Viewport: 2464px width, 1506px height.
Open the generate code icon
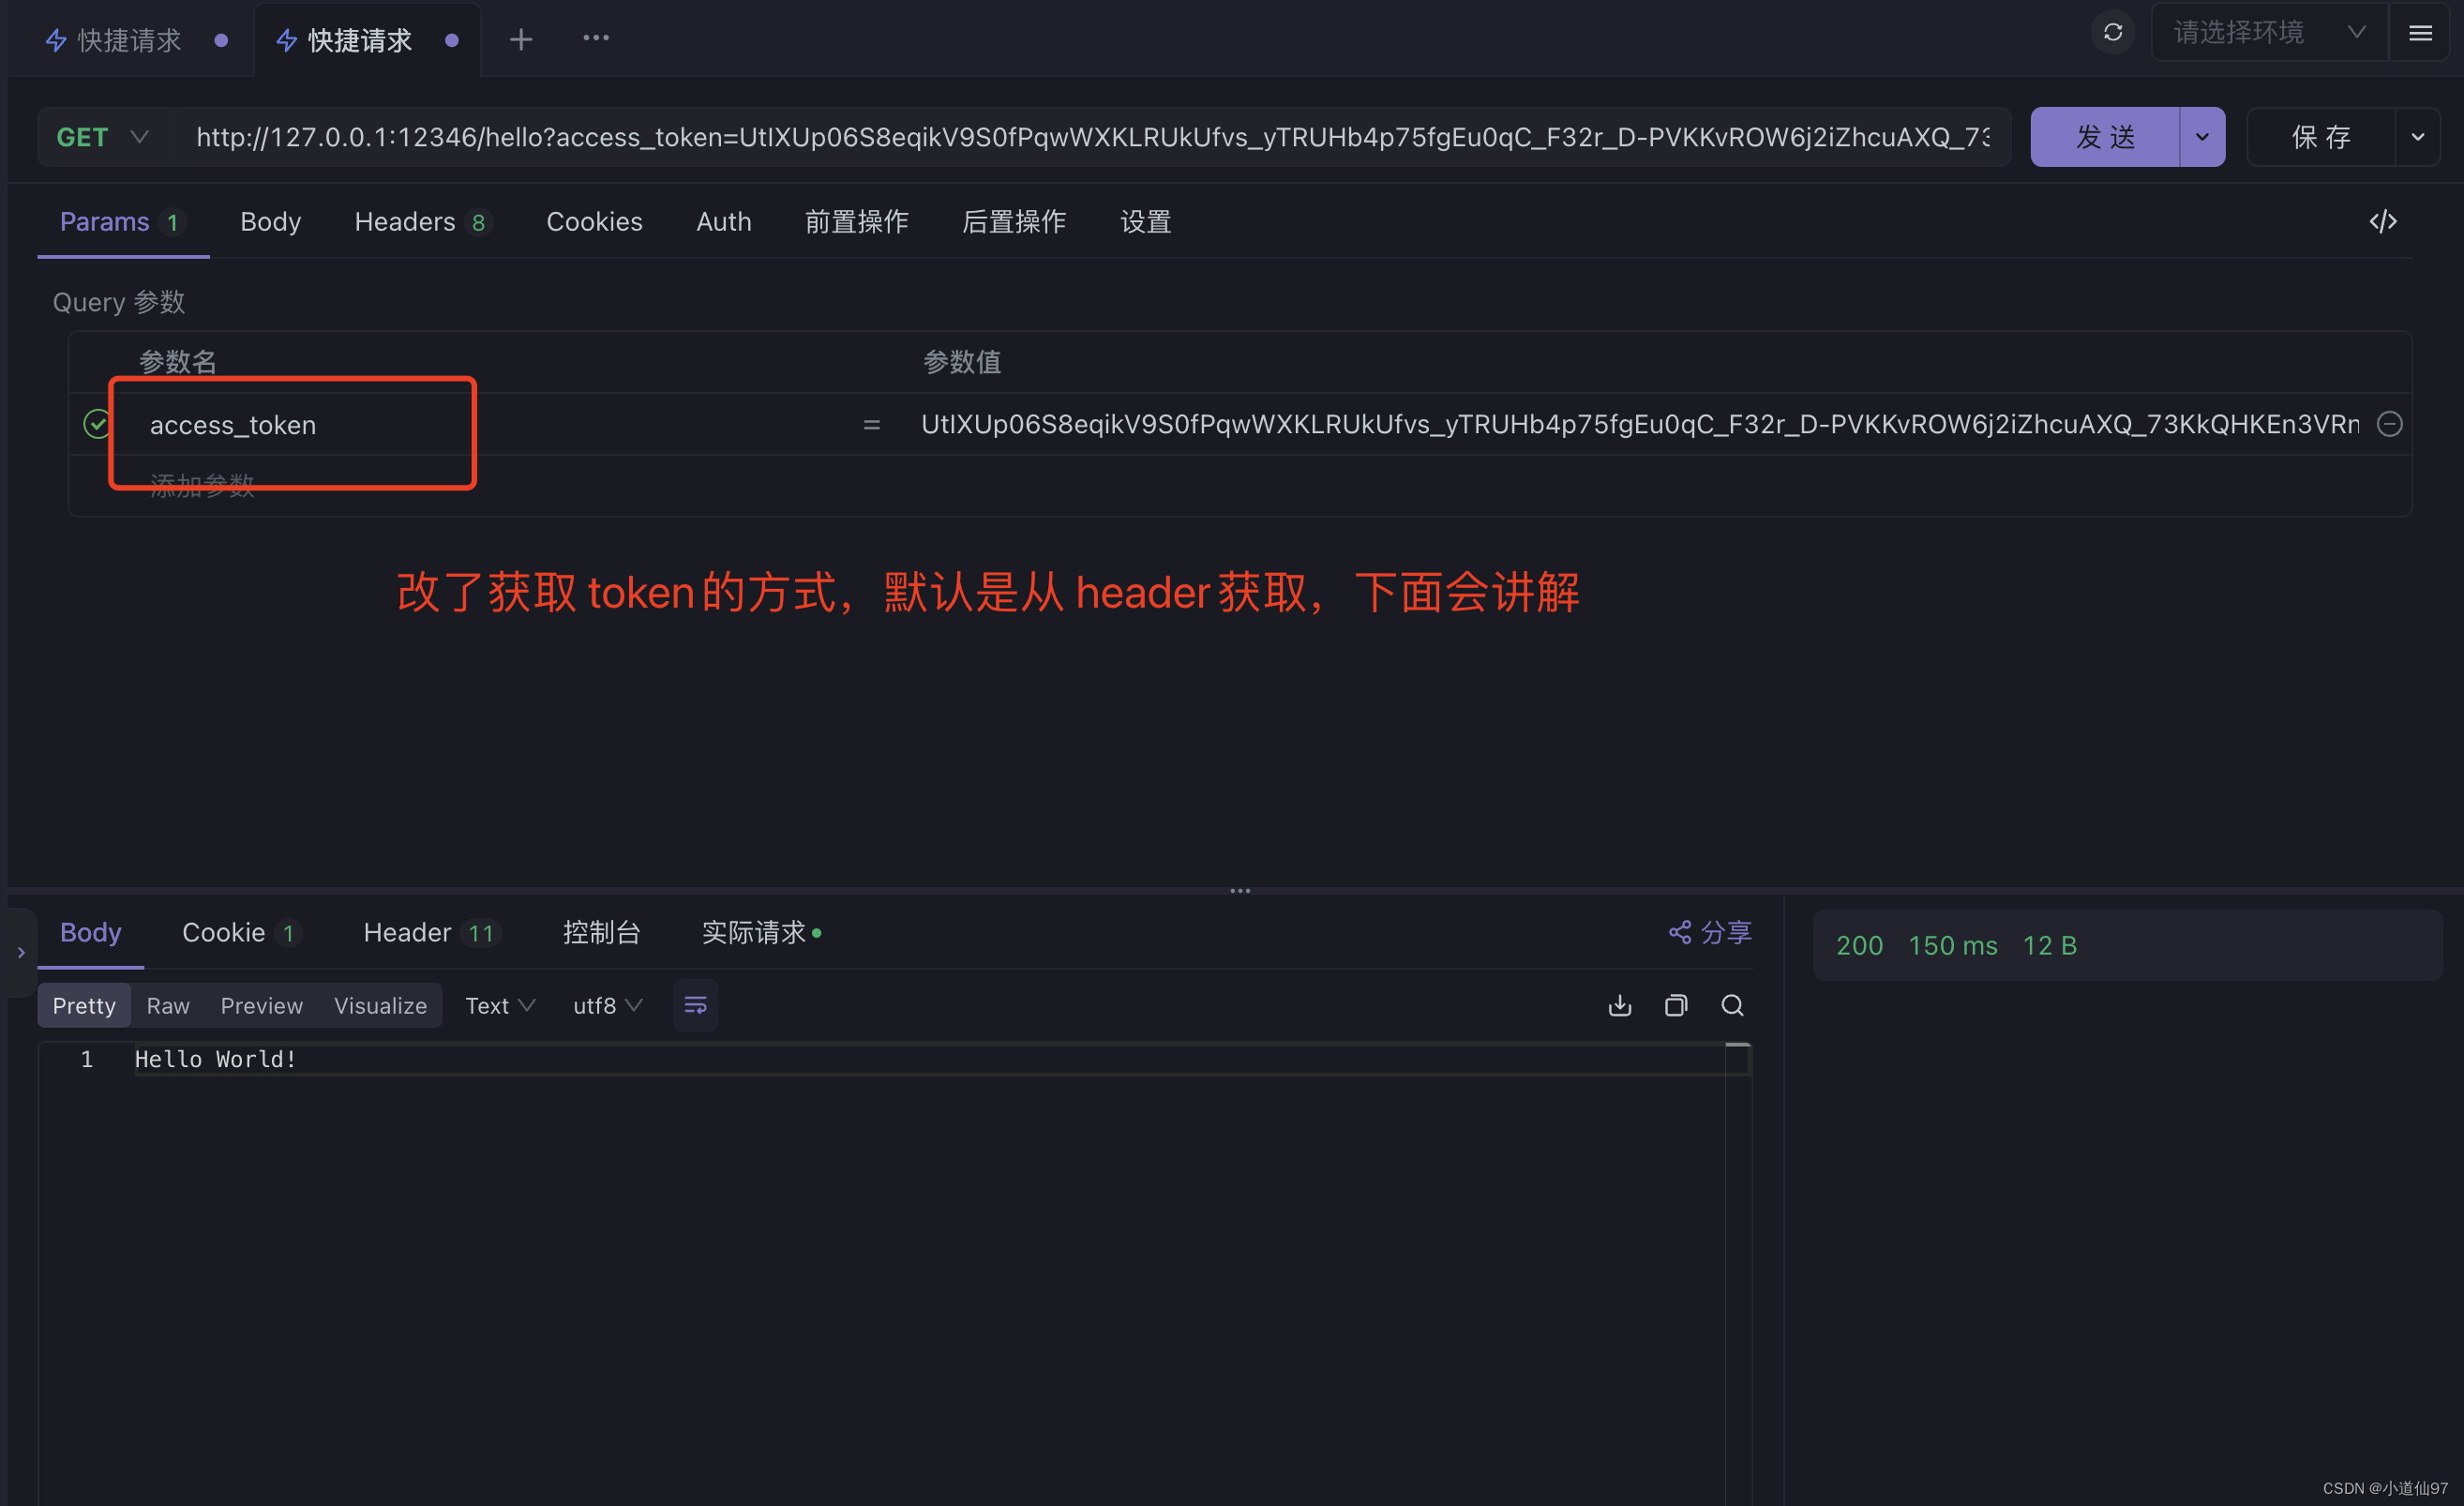2382,221
